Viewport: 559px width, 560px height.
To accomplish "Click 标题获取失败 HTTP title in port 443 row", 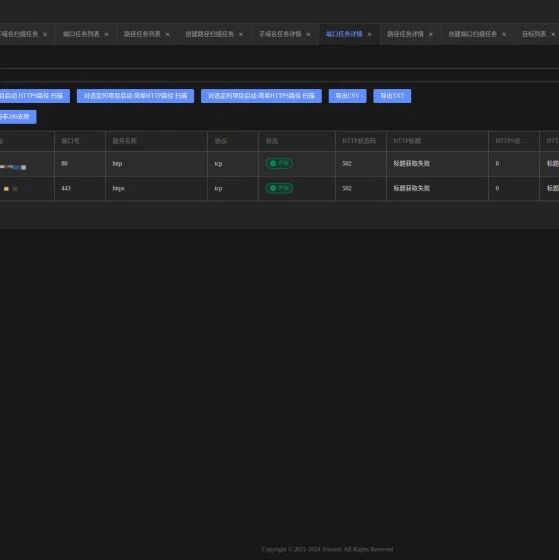I will click(x=411, y=188).
